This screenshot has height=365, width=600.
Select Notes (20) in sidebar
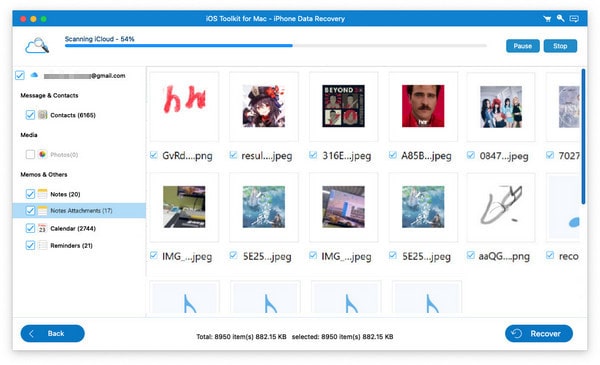pyautogui.click(x=65, y=194)
